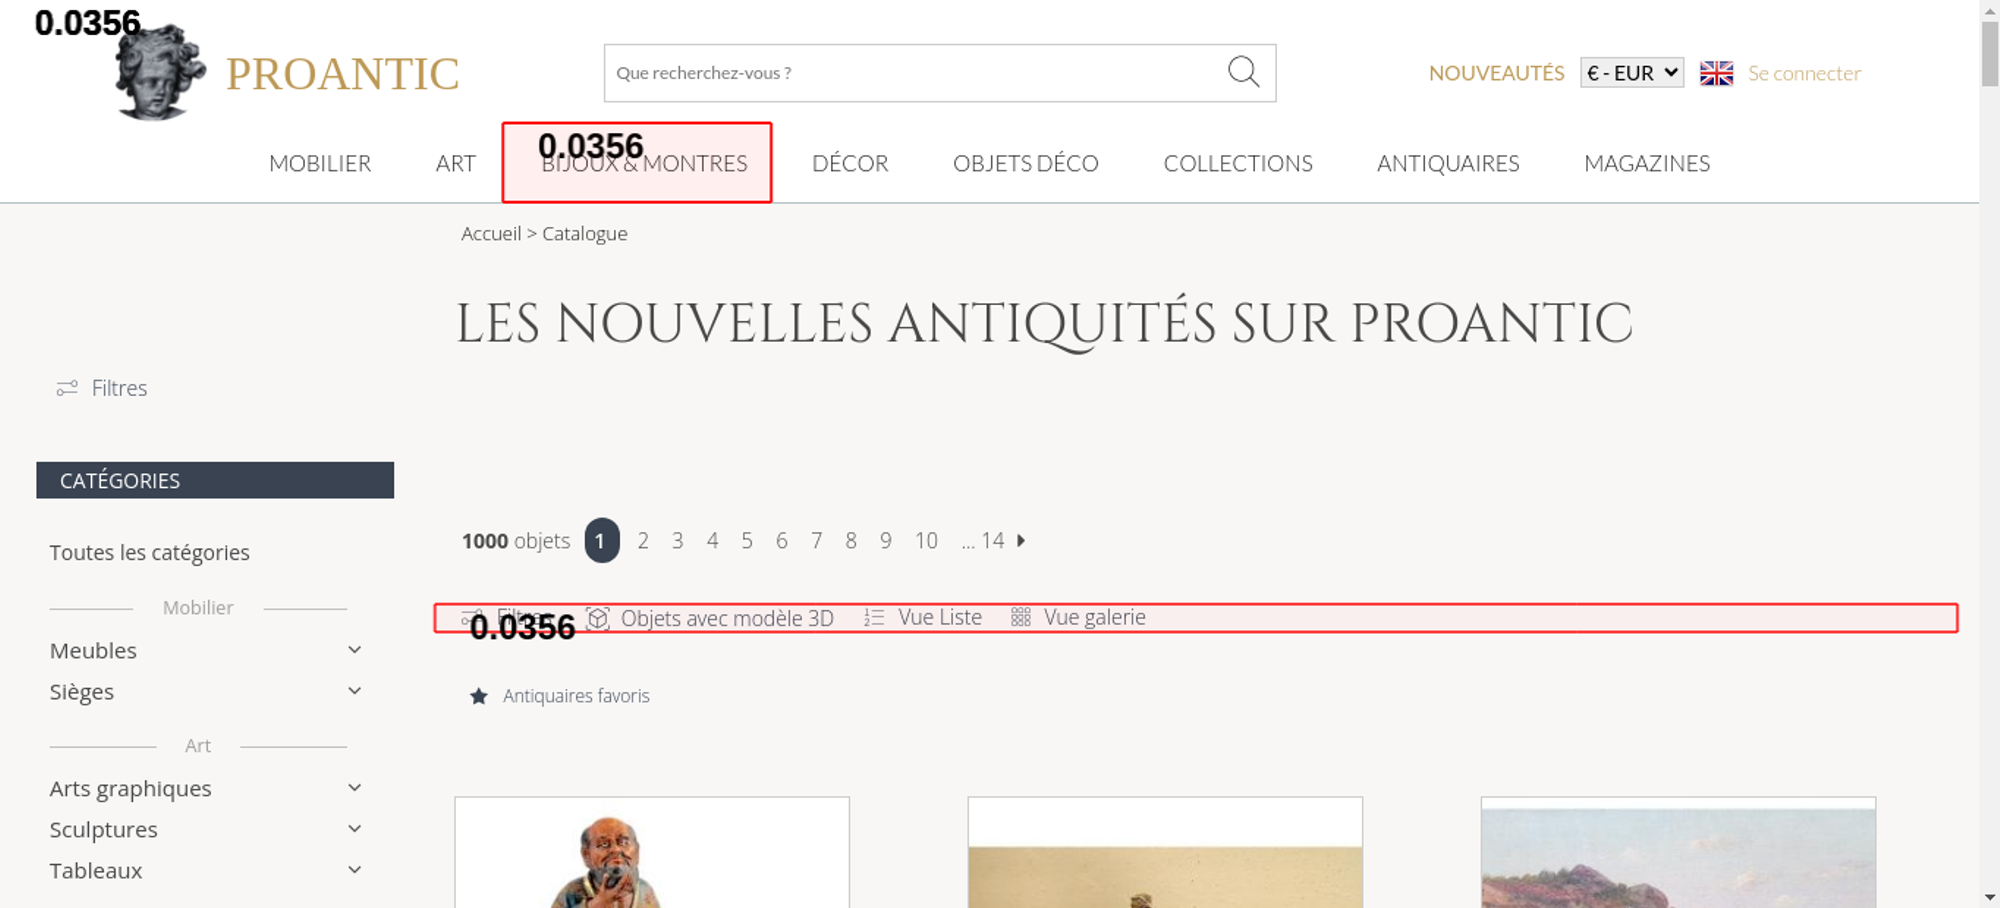
Task: Switch language via the UK flag icon
Action: pos(1716,73)
